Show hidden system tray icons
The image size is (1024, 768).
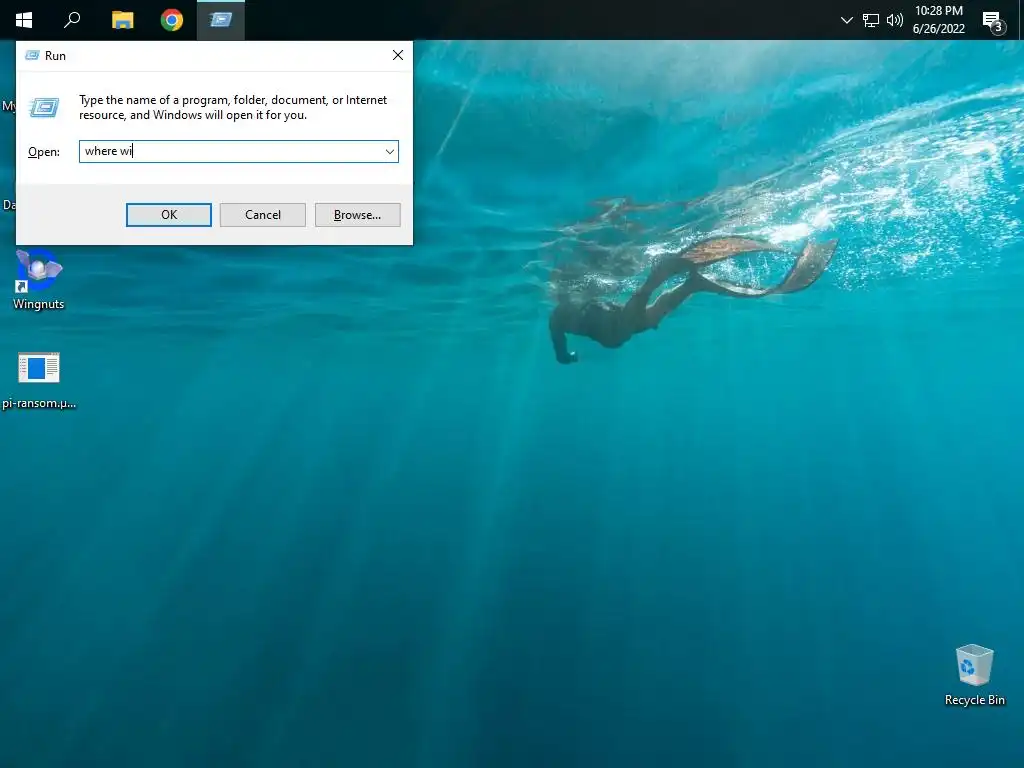point(846,20)
